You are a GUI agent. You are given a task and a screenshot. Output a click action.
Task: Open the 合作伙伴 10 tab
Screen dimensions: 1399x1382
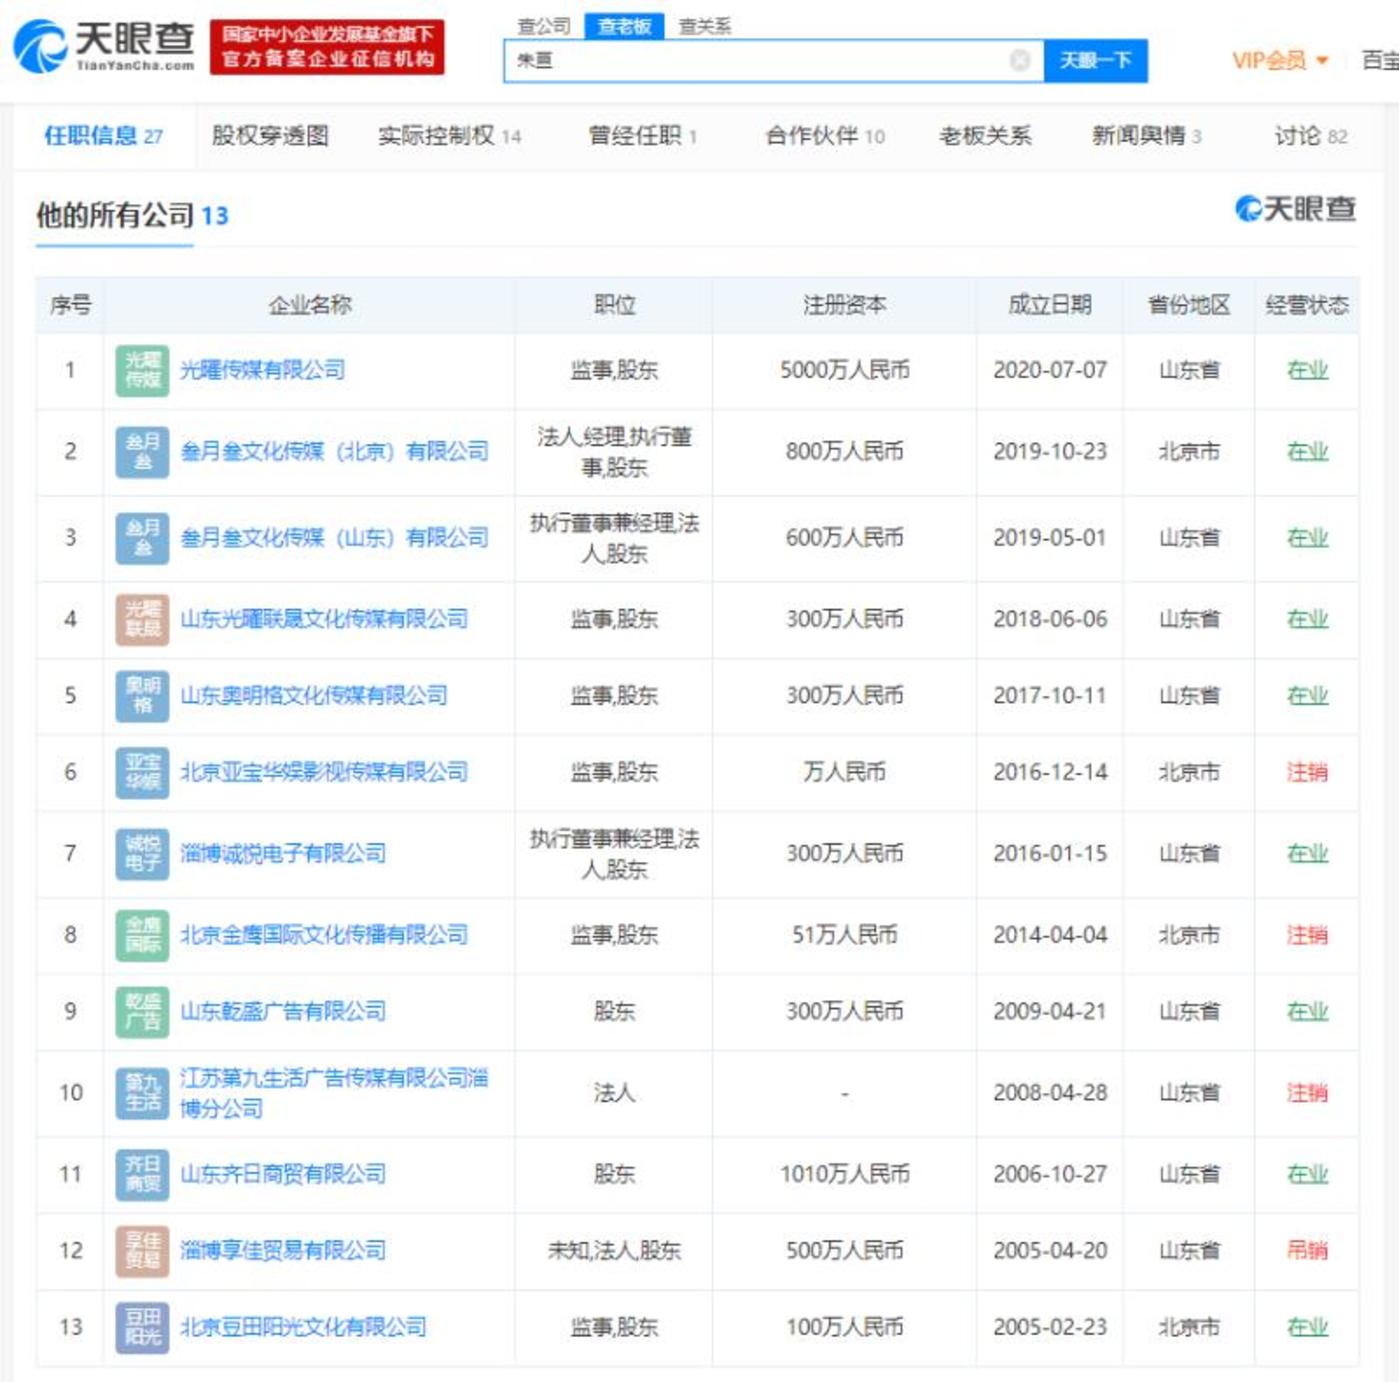(x=825, y=136)
